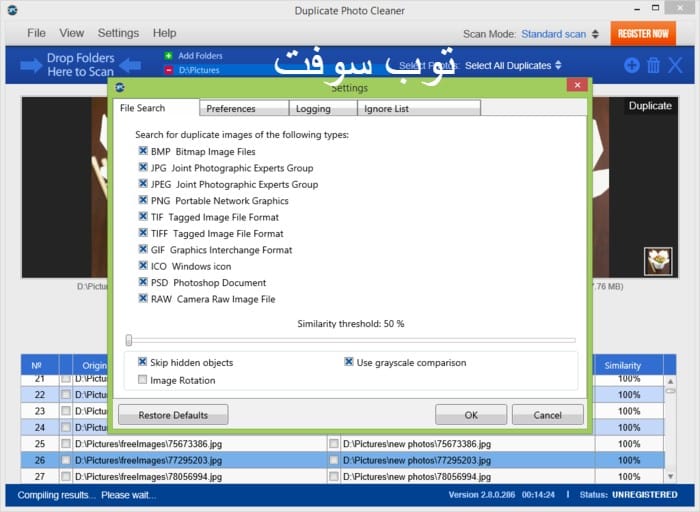
Task: Click the Restore Defaults button
Action: 173,415
